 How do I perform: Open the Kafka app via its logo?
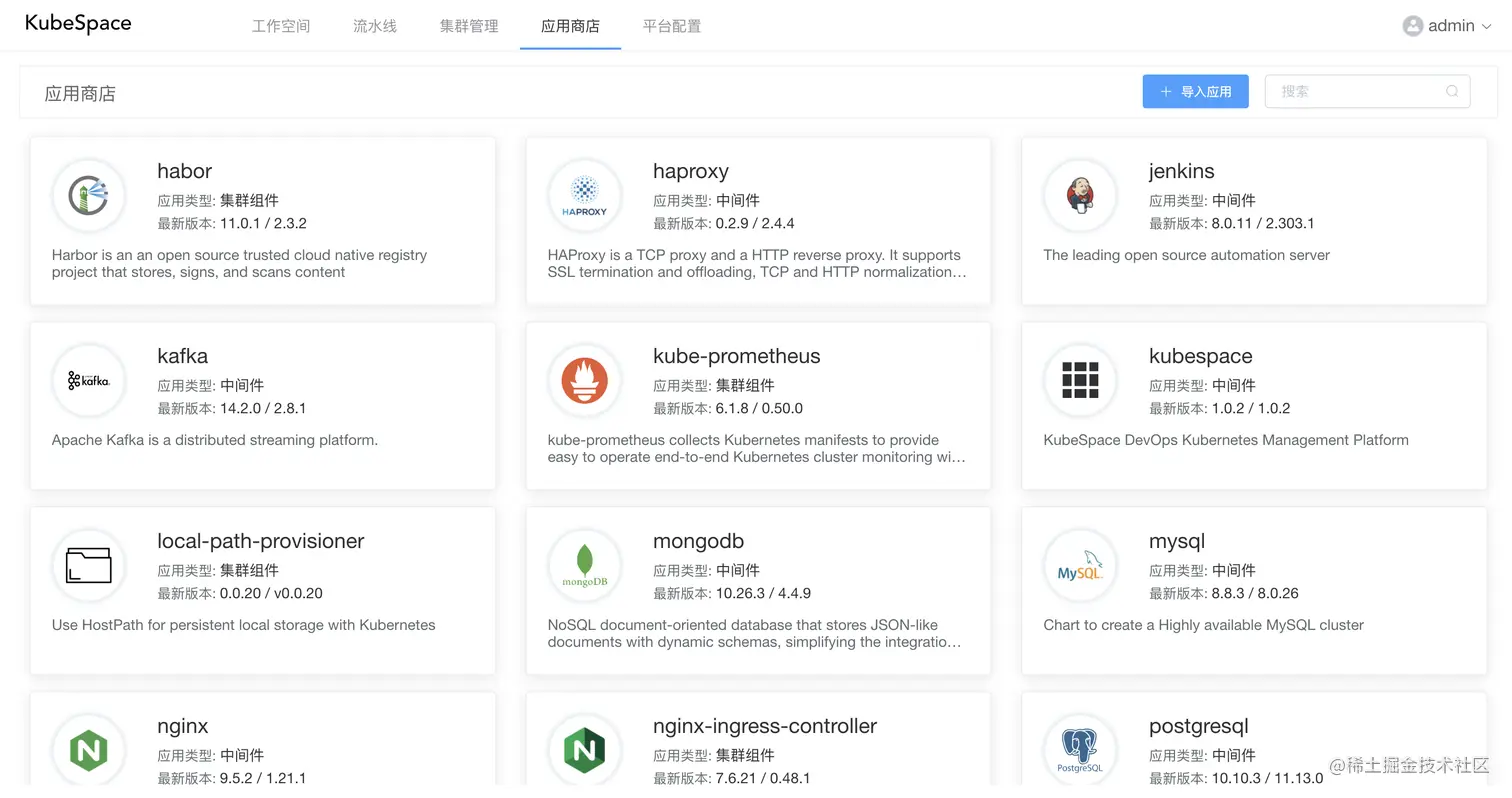(x=88, y=380)
